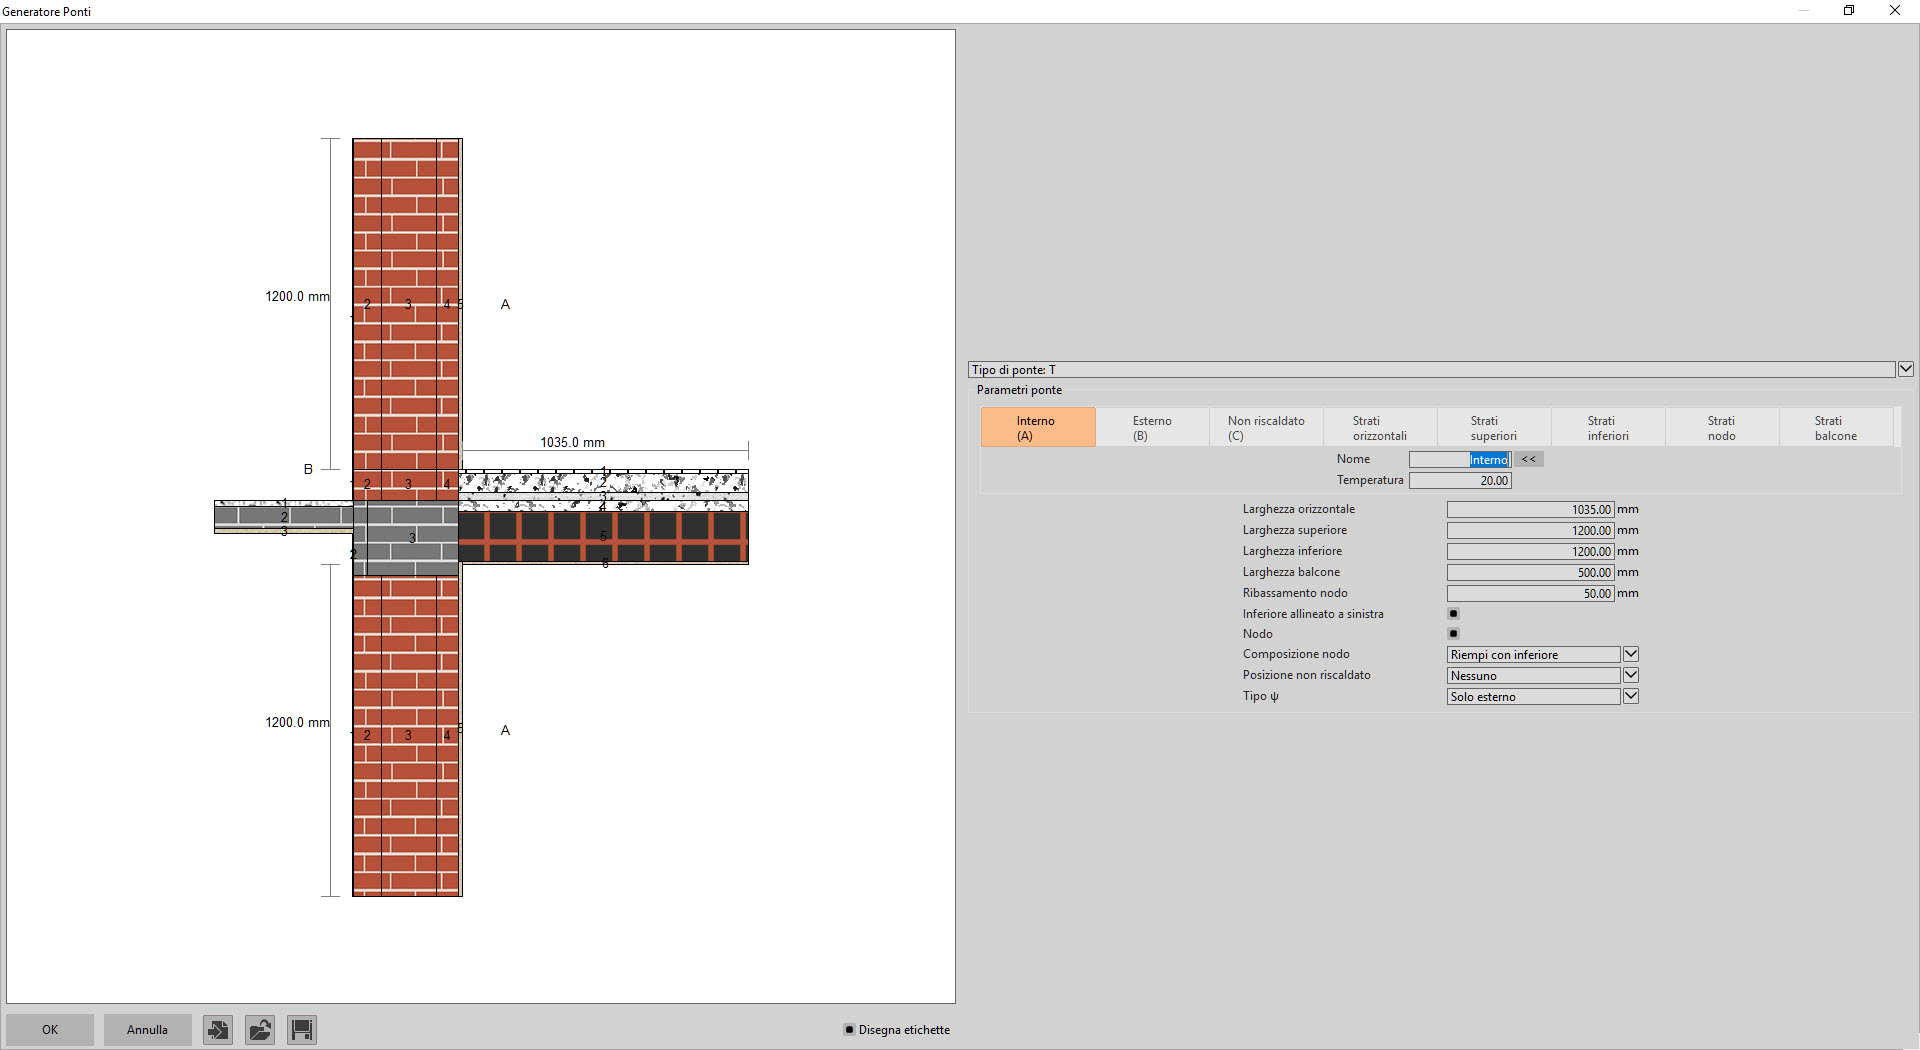Switch to the Esterno (B) tab
This screenshot has height=1050, width=1920.
[1152, 428]
